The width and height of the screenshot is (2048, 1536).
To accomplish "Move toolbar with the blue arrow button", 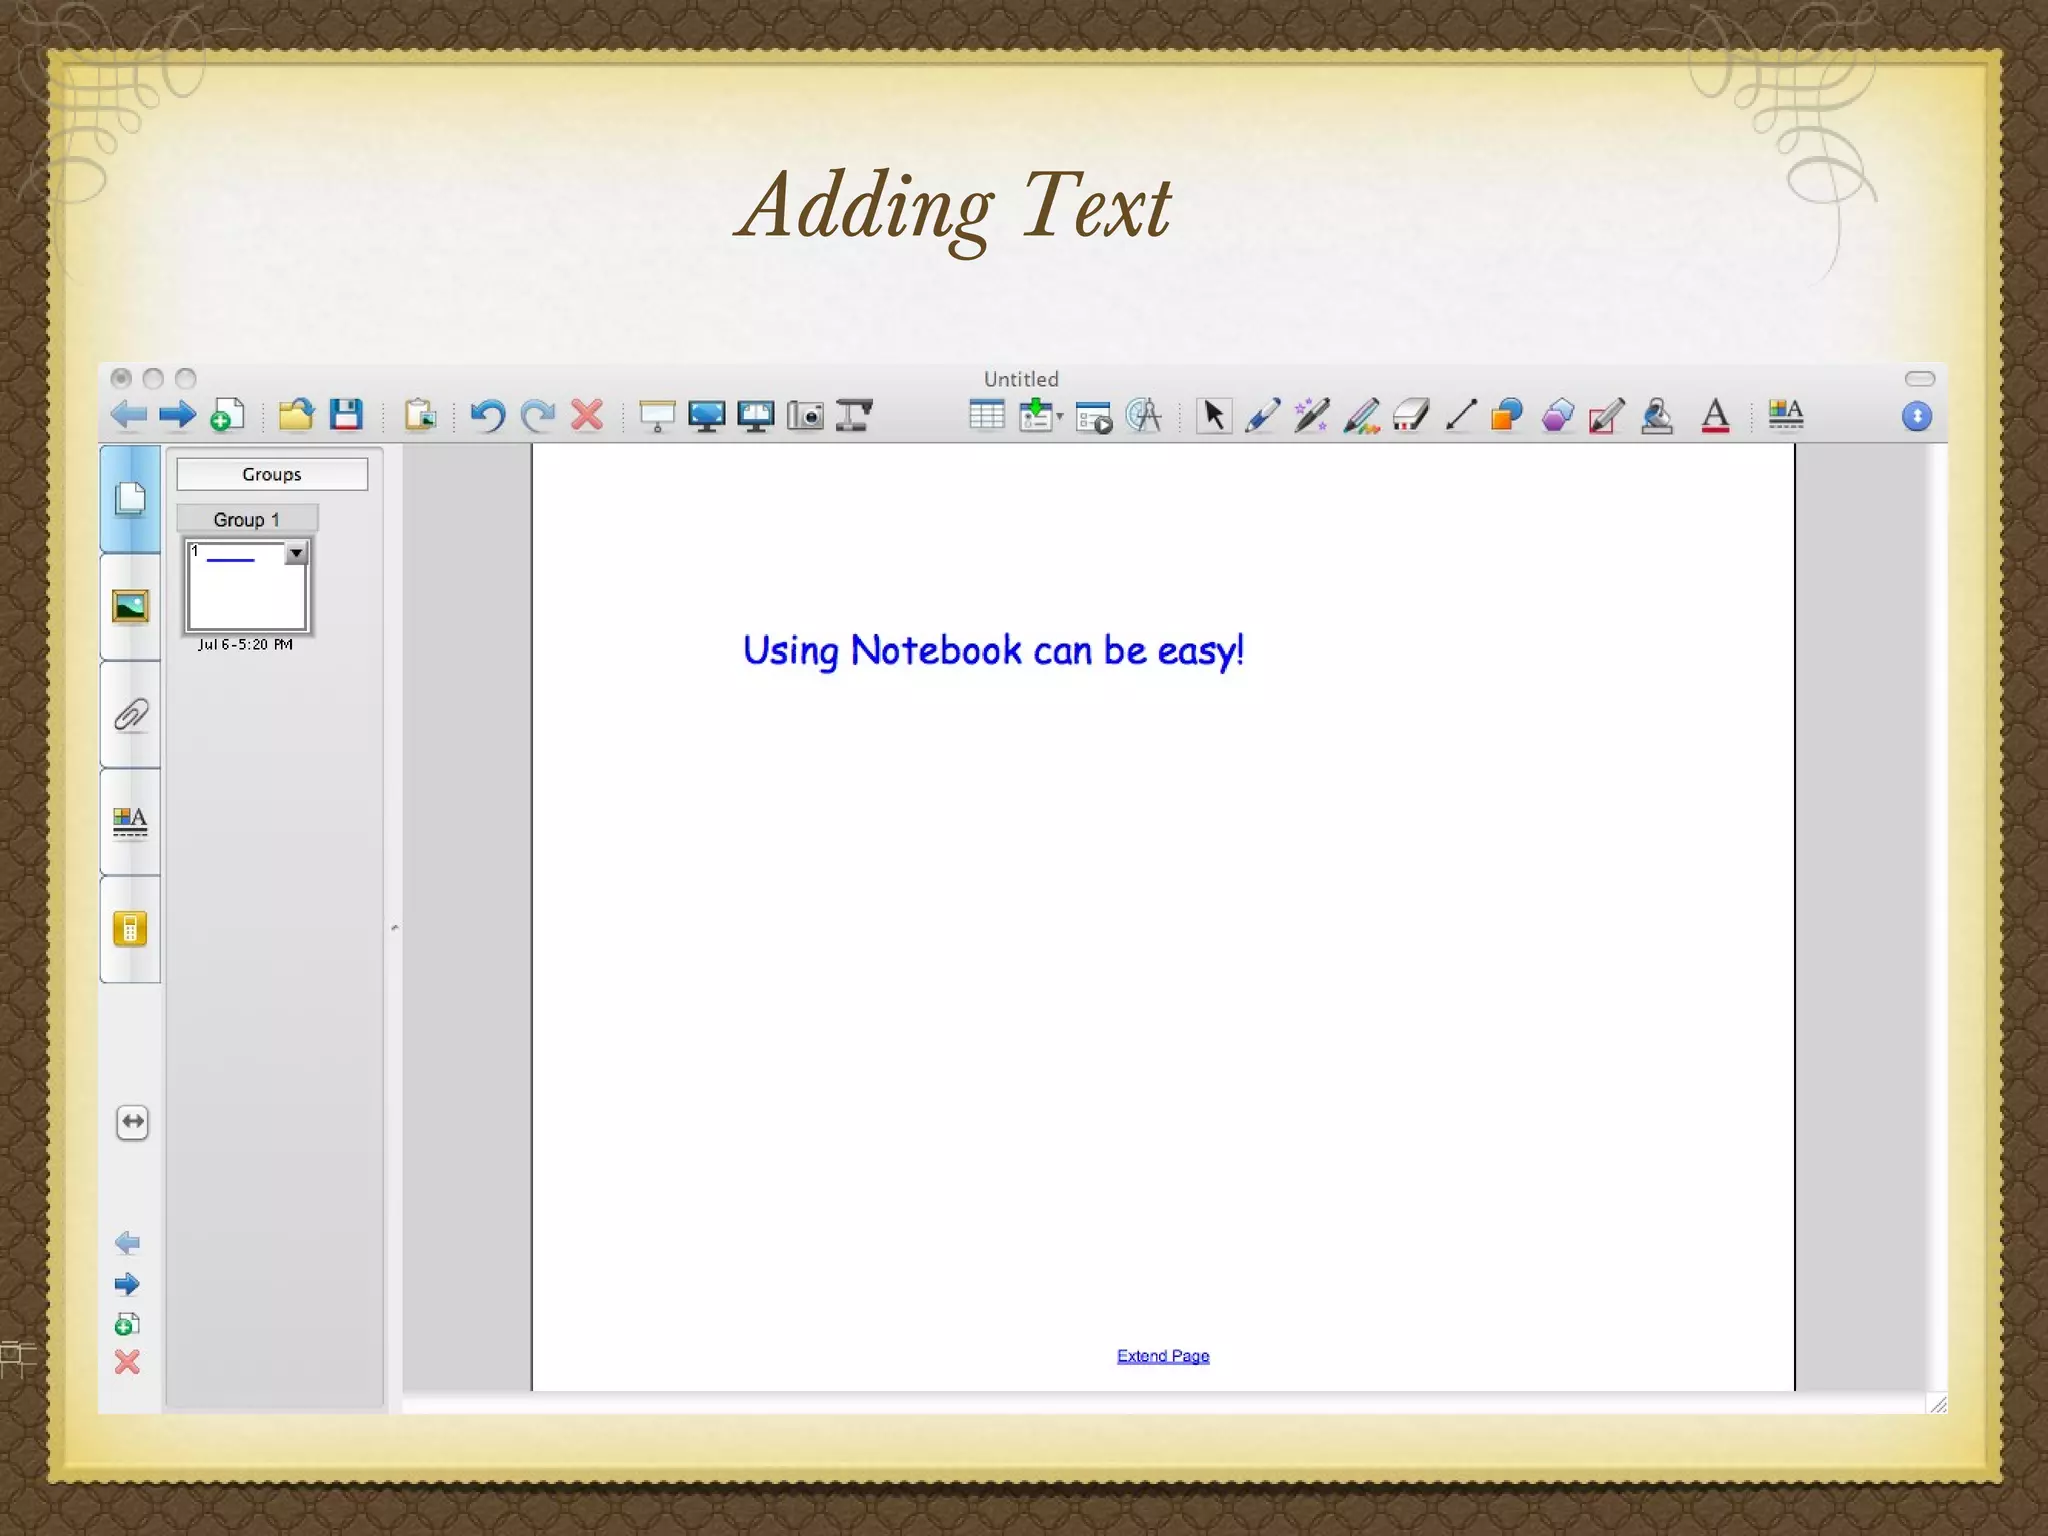I will 1917,416.
